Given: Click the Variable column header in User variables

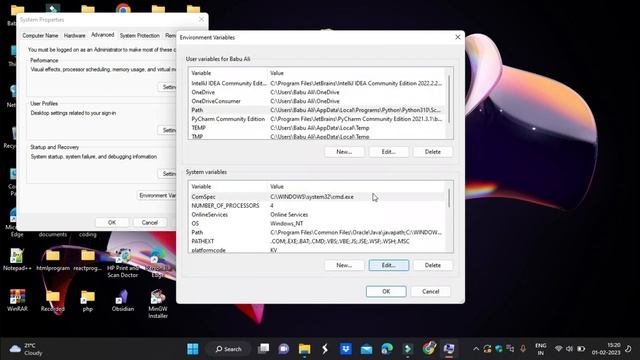Looking at the screenshot, I should coord(228,73).
